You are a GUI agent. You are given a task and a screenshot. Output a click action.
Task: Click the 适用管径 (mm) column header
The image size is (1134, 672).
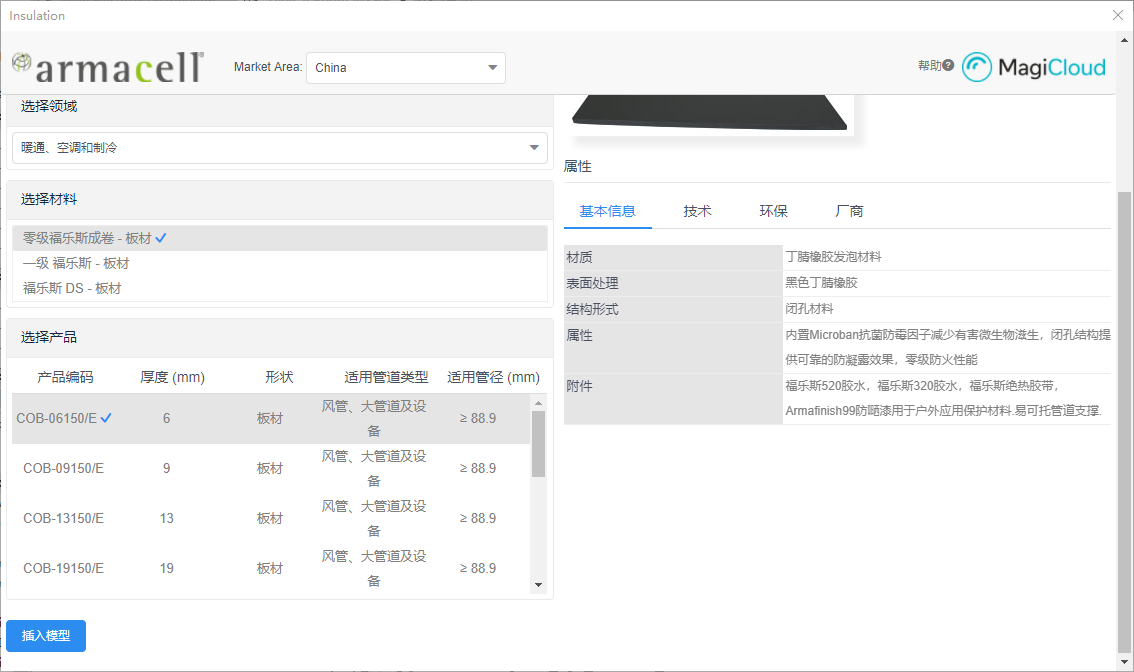coord(493,377)
